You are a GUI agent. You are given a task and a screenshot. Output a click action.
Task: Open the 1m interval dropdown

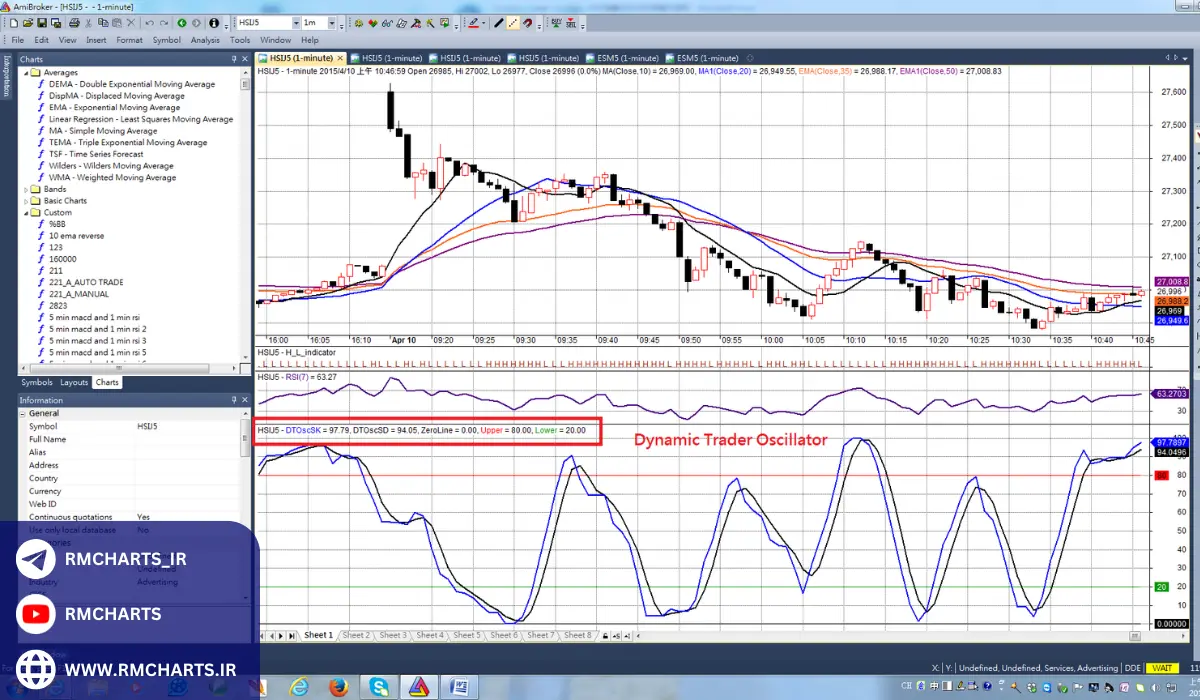click(331, 22)
